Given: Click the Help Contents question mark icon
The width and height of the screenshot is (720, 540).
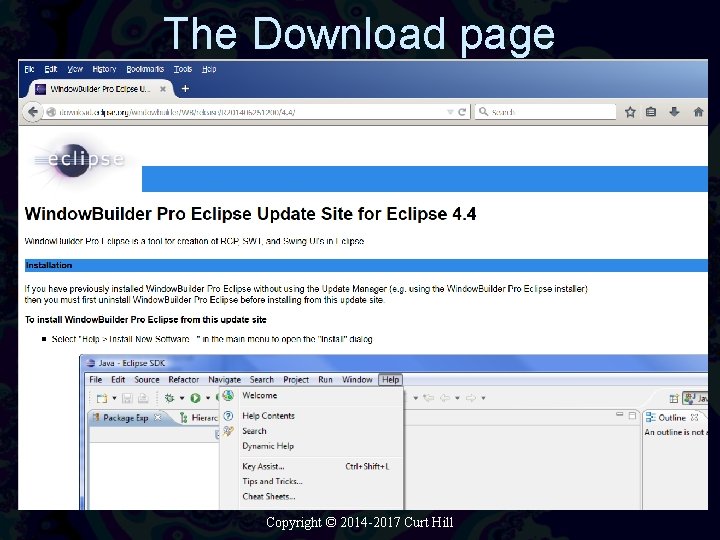Looking at the screenshot, I should [228, 416].
